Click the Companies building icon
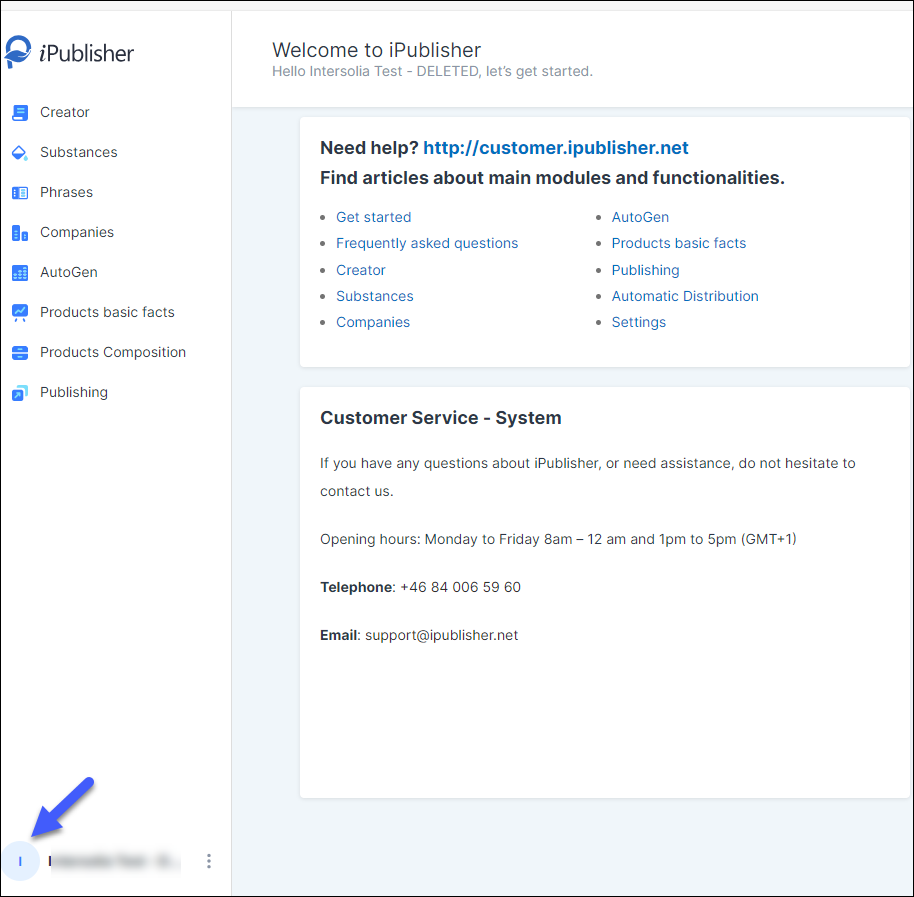 coord(20,233)
